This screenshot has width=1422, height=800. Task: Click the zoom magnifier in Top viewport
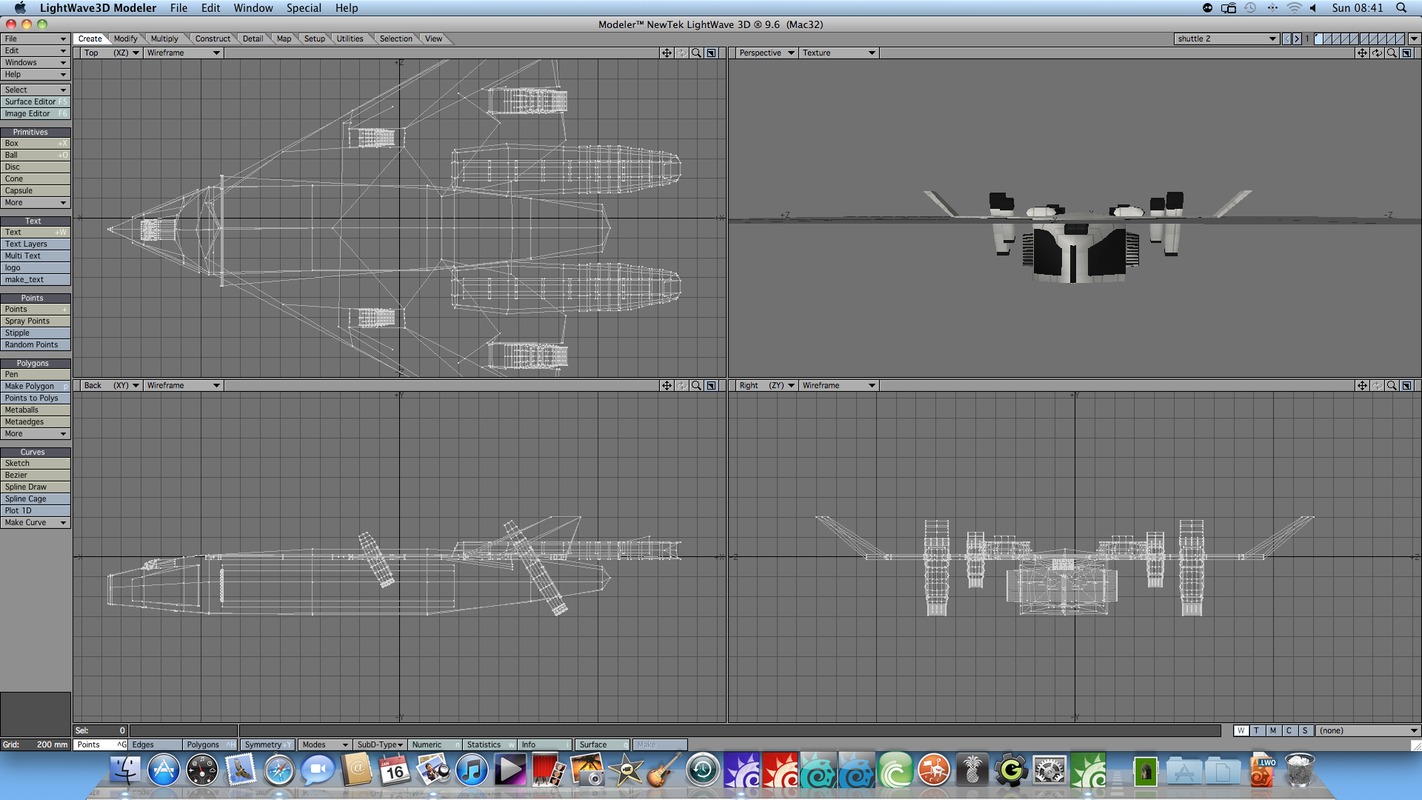[695, 53]
